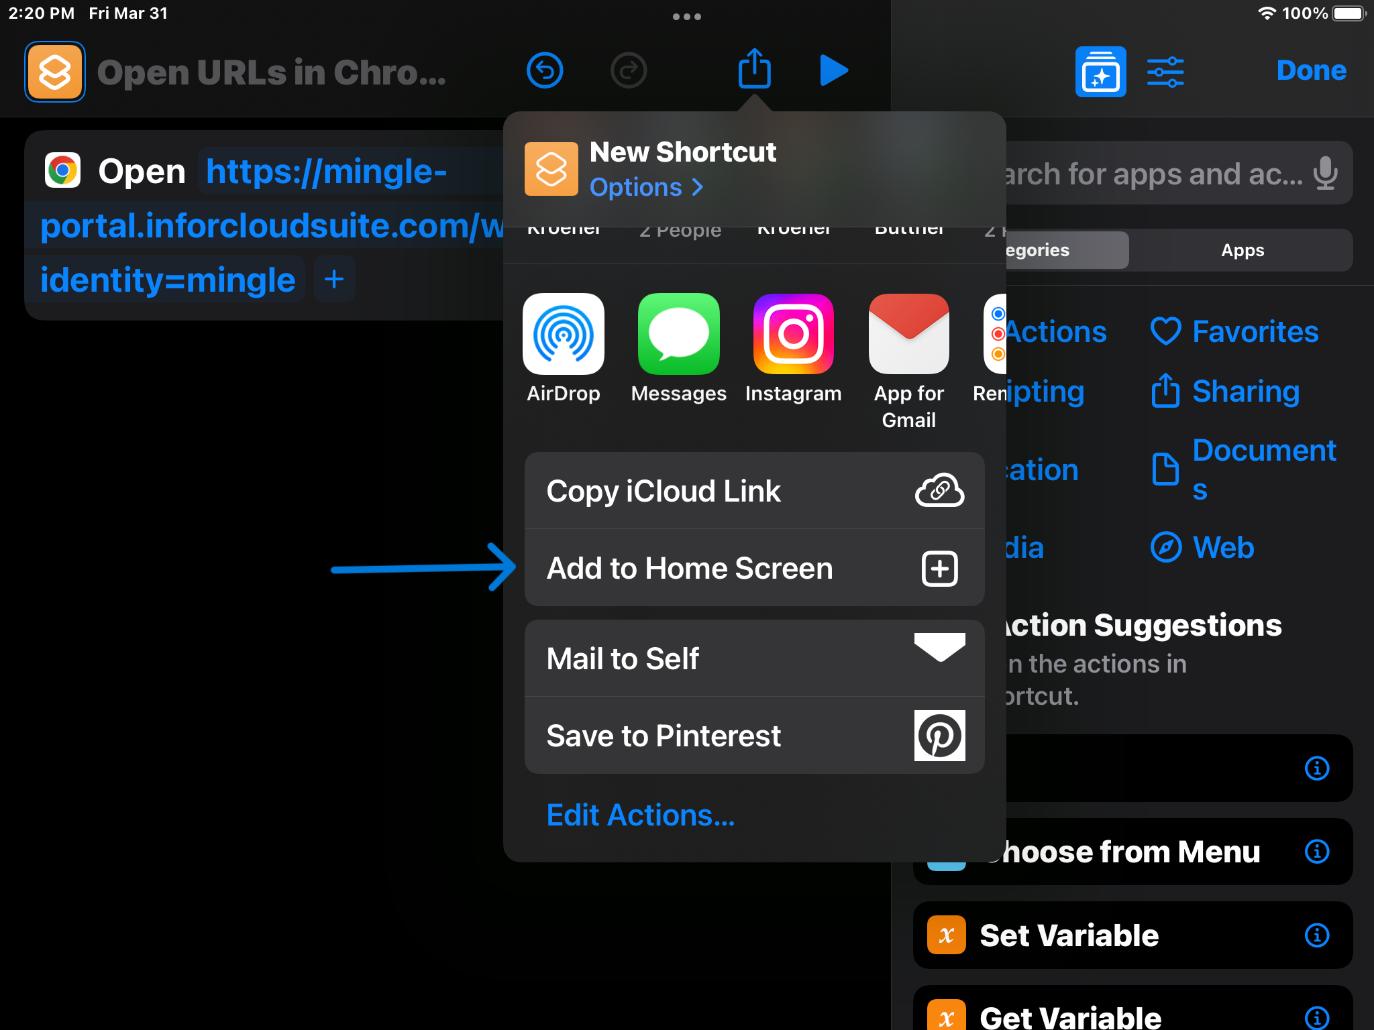This screenshot has width=1374, height=1030.
Task: Tap the search for apps and actions field
Action: click(1179, 174)
